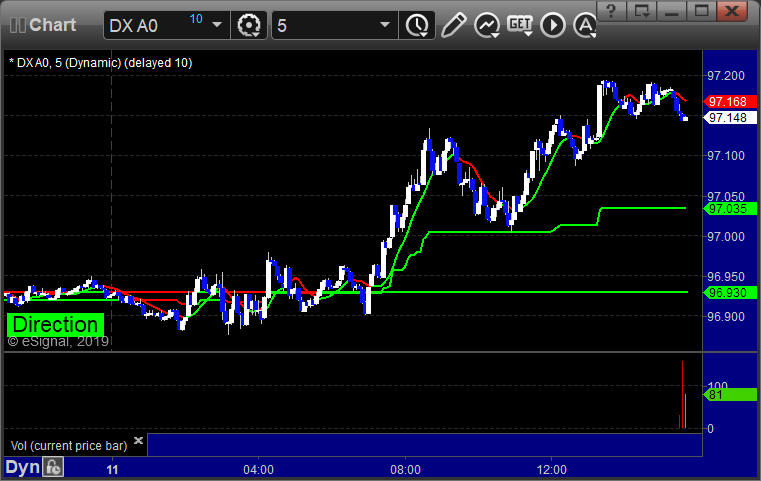
Task: Expand the DX A0 symbol dropdown
Action: point(216,25)
